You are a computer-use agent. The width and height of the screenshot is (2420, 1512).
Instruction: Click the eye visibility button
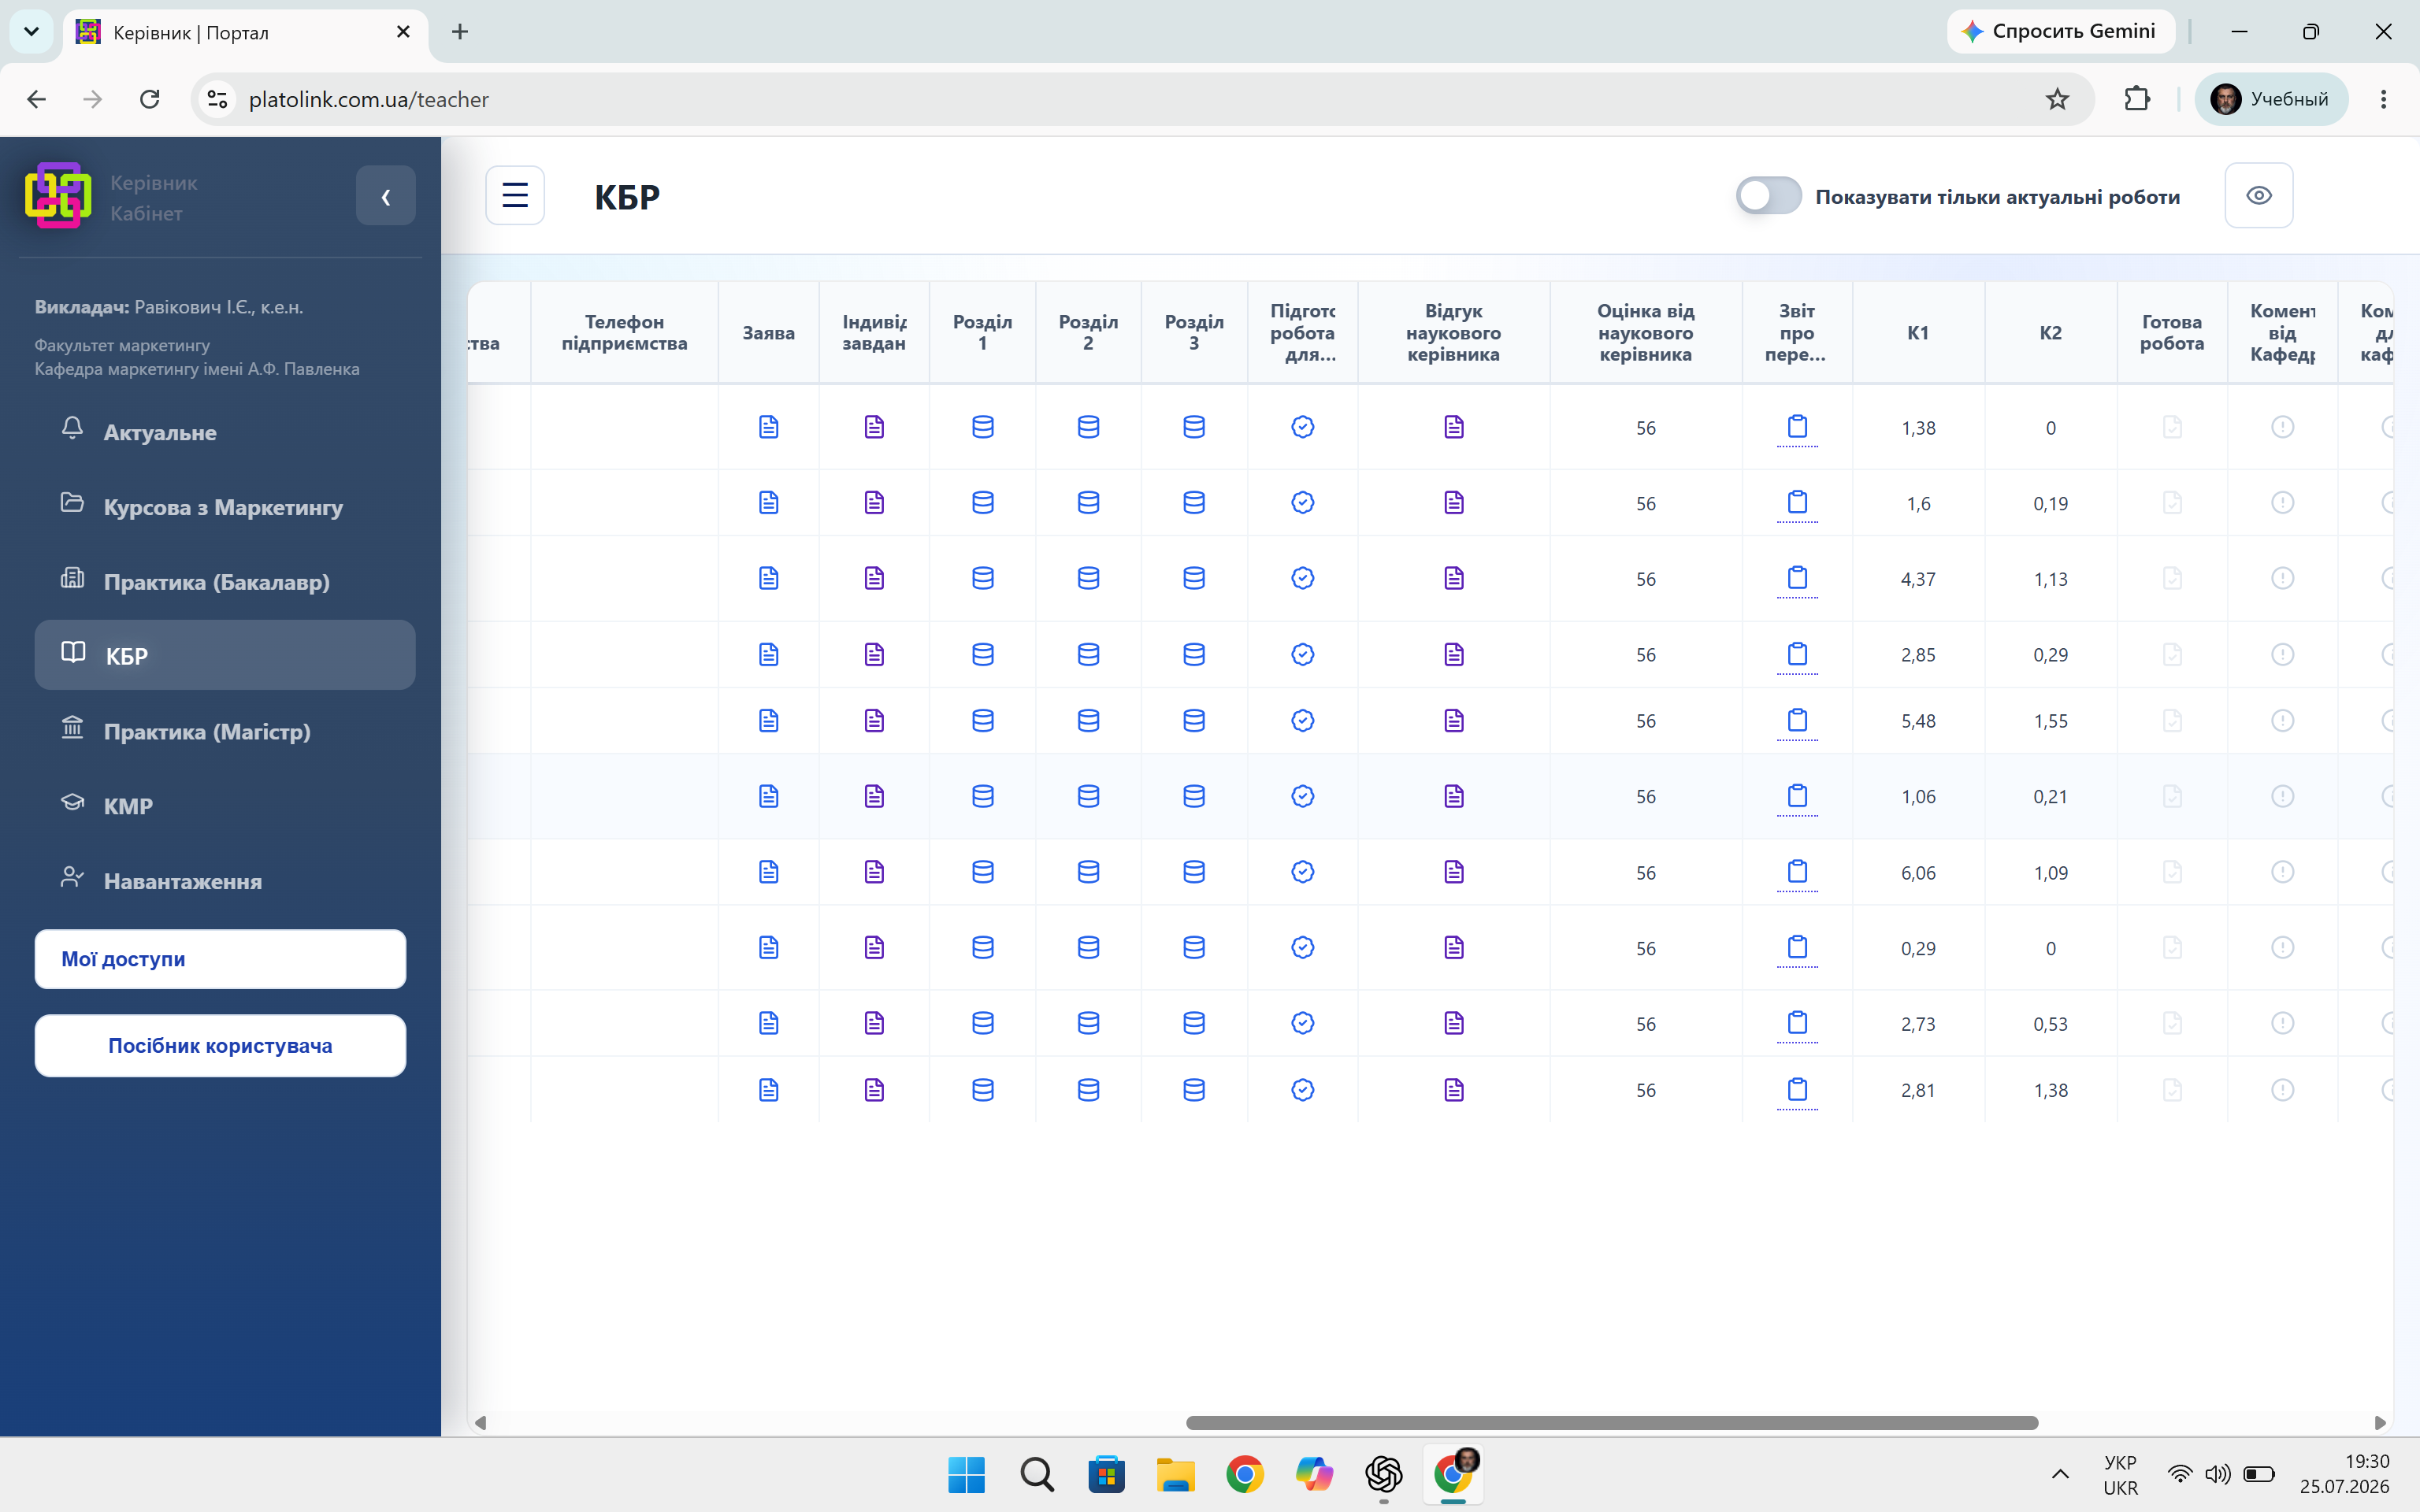tap(2258, 195)
